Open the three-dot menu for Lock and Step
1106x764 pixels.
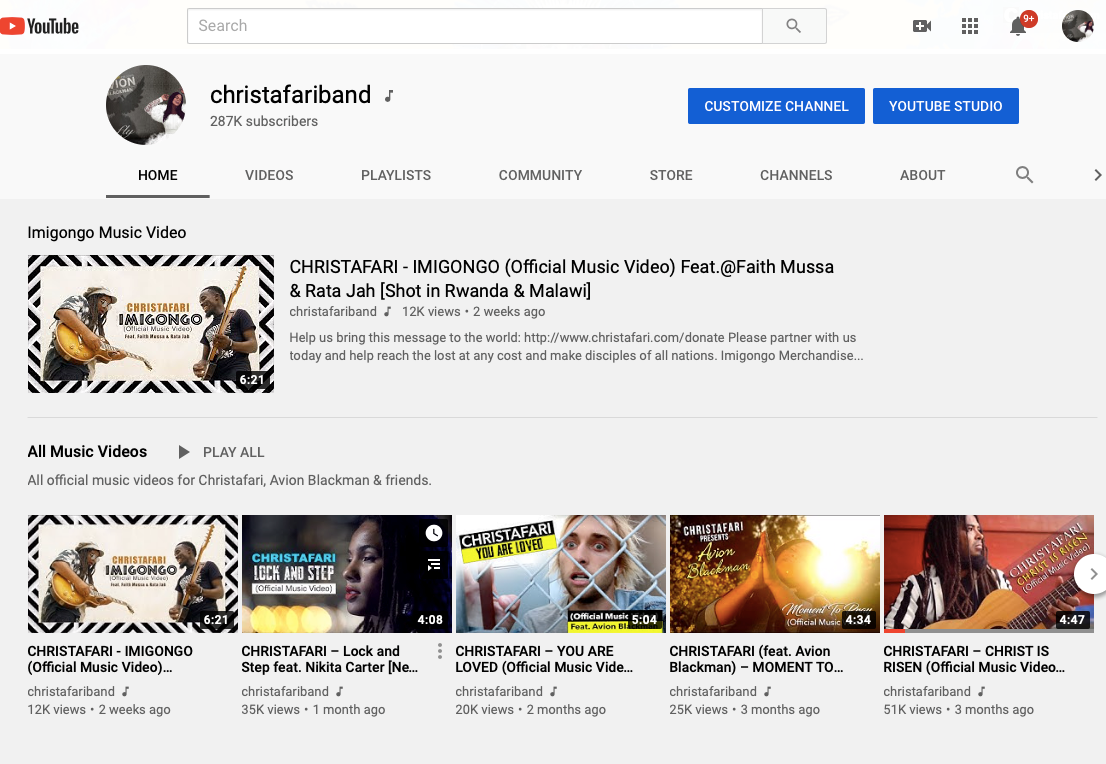click(439, 651)
